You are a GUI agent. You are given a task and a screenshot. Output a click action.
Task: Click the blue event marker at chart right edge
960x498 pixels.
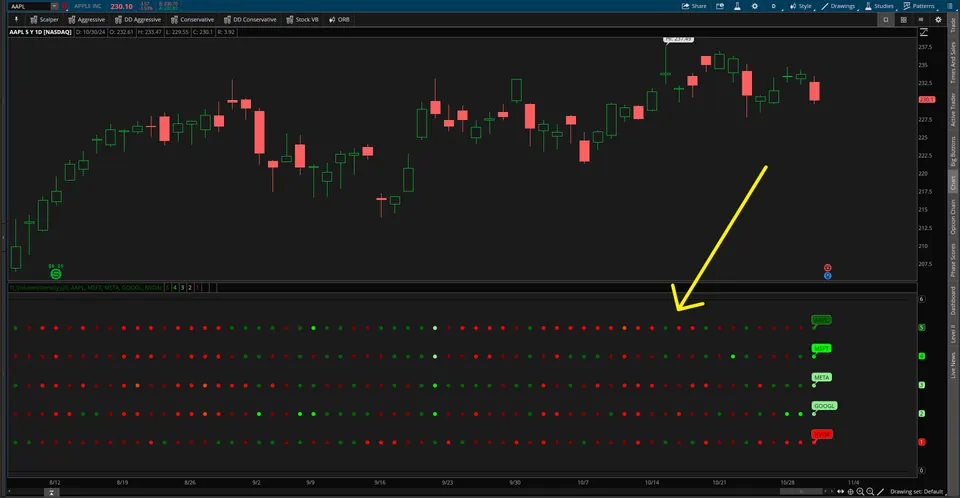(x=828, y=276)
